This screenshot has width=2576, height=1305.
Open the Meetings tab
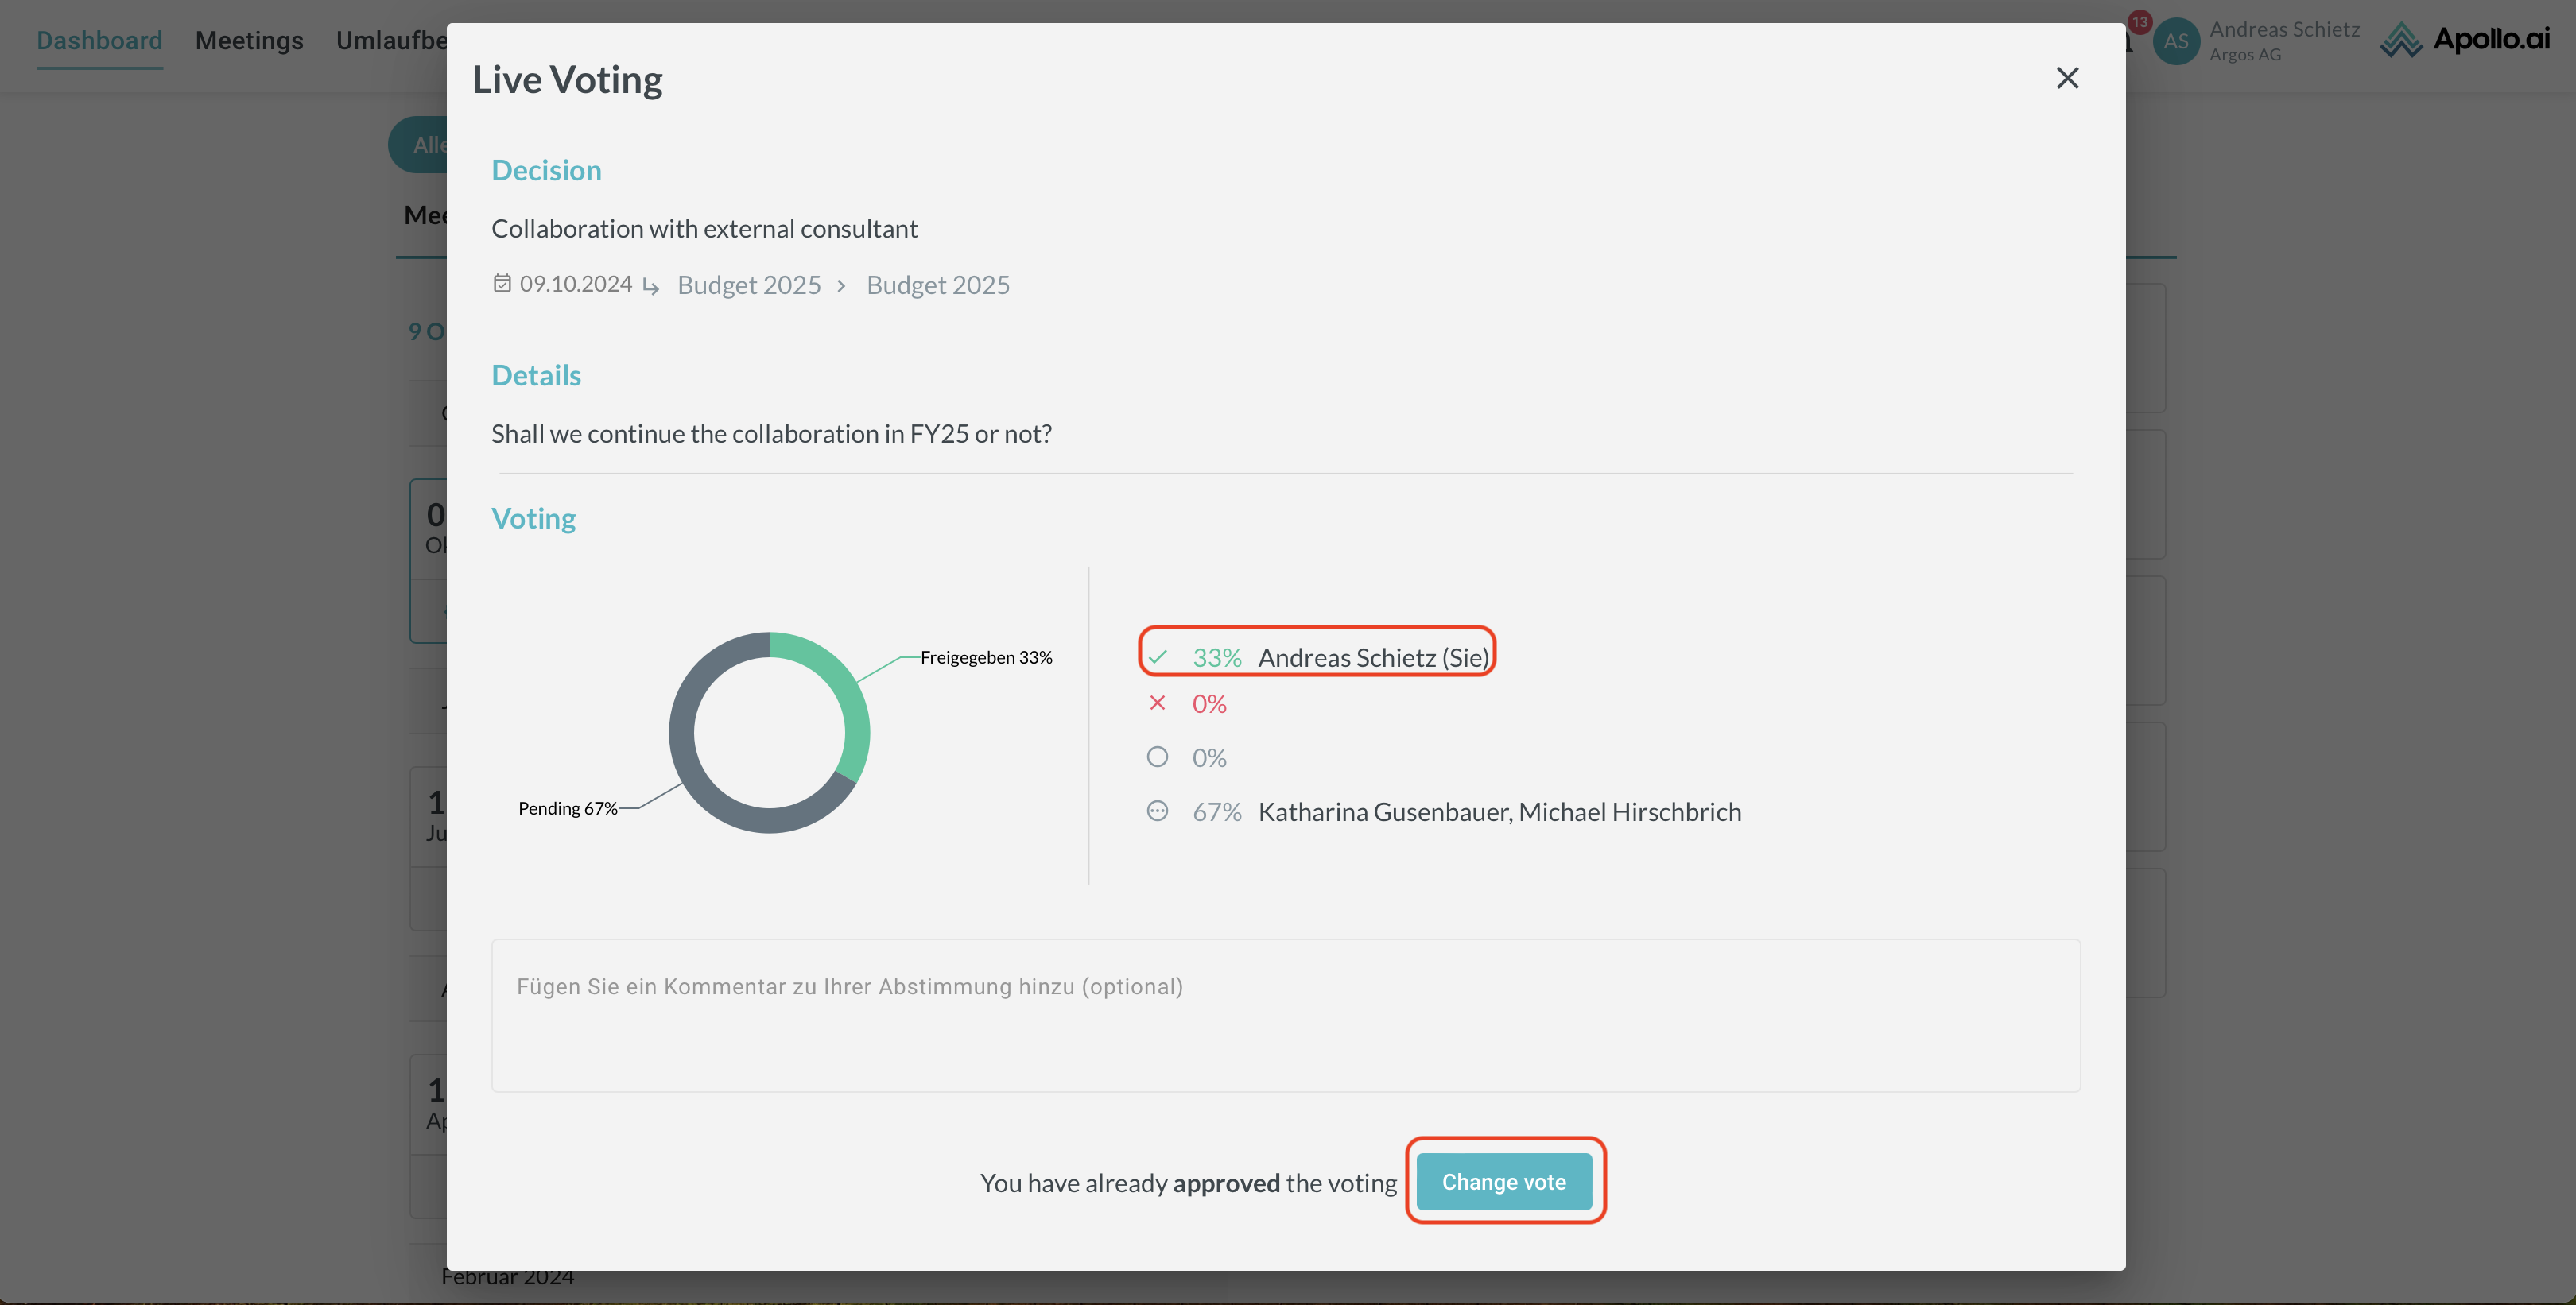[249, 40]
